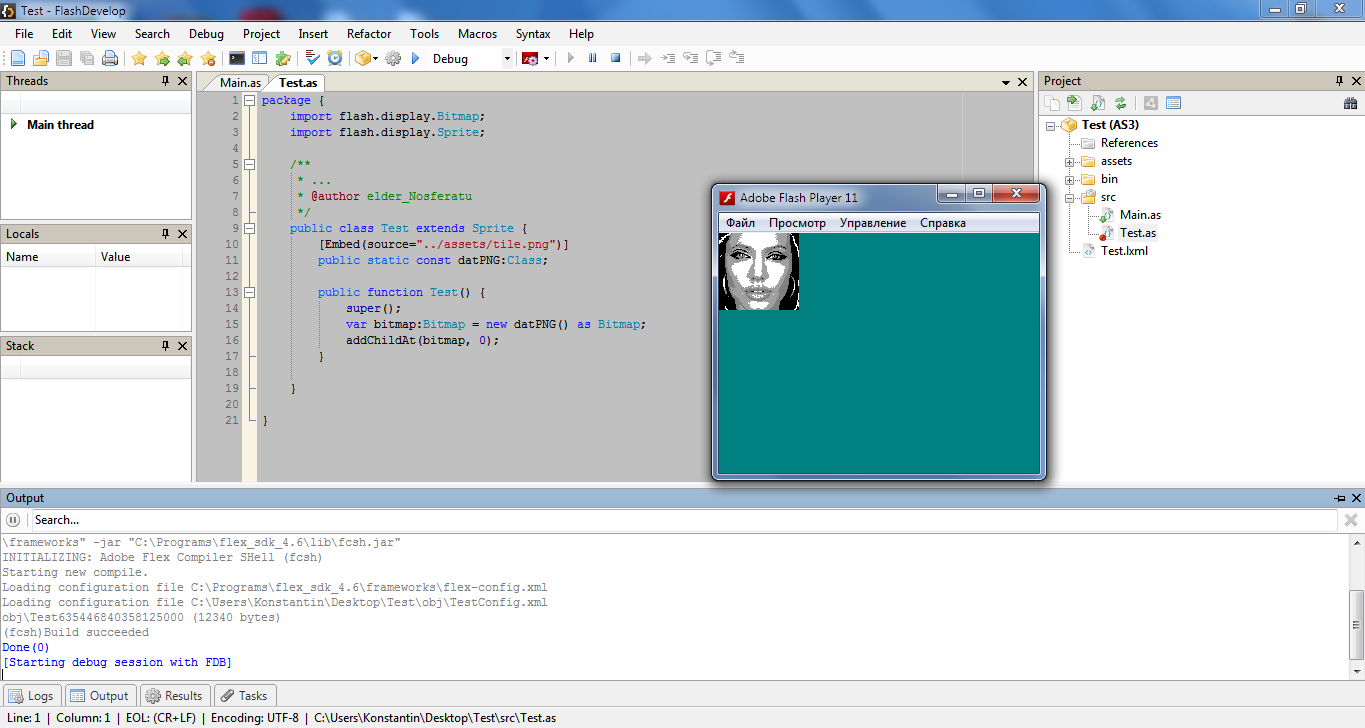This screenshot has height=728, width=1365.
Task: Expand the assets folder in the project tree
Action: click(x=1069, y=162)
